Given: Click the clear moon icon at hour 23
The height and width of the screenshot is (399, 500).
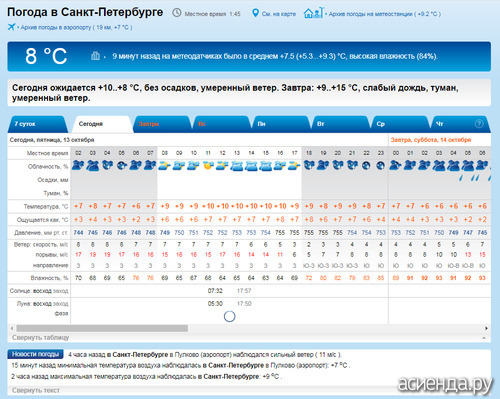Looking at the screenshot, I should [381, 165].
